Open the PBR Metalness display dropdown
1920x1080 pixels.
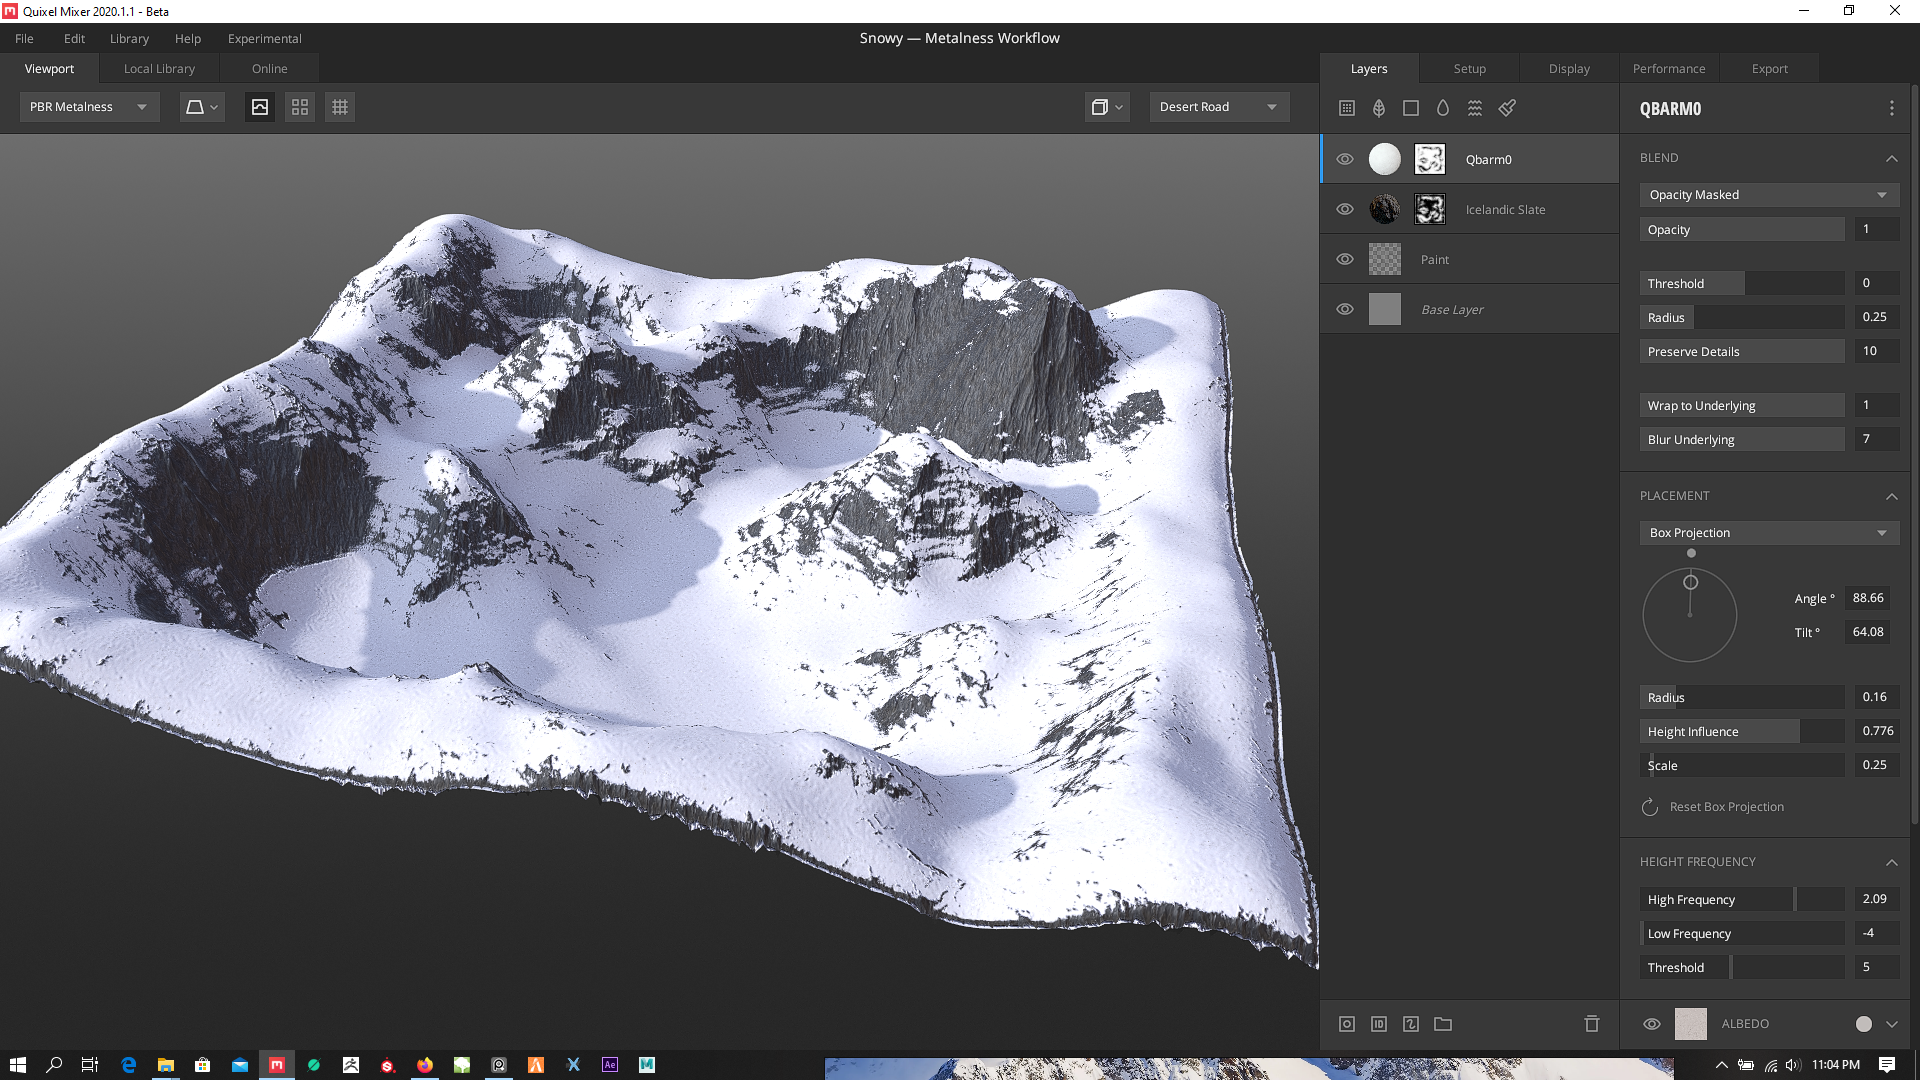90,107
